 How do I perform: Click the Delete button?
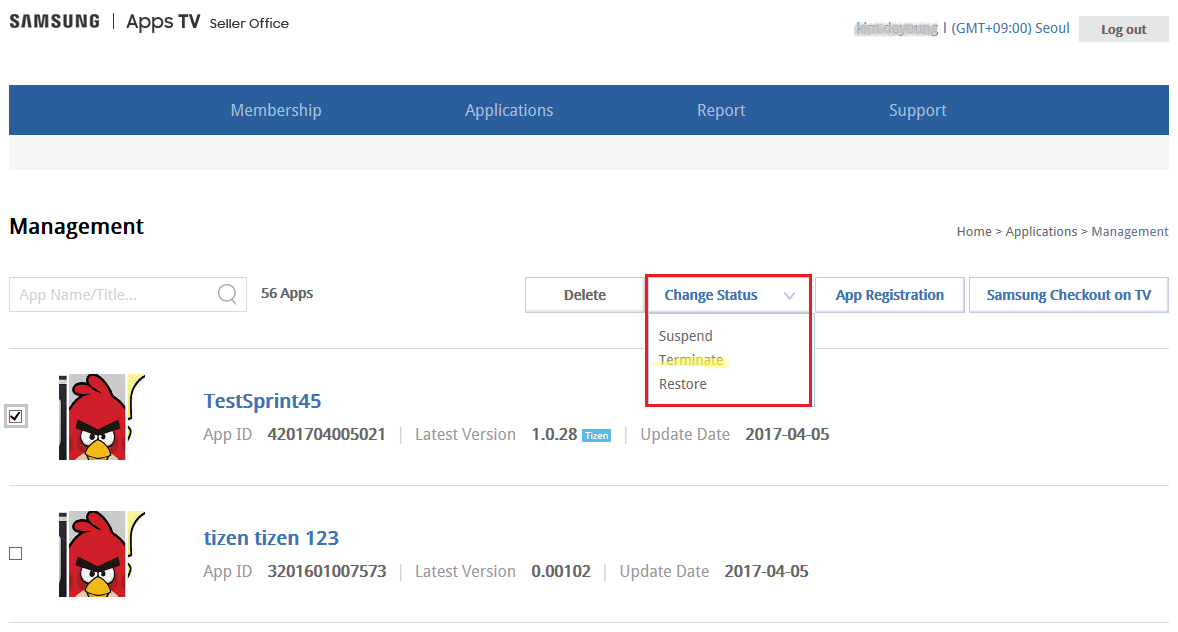(x=584, y=295)
